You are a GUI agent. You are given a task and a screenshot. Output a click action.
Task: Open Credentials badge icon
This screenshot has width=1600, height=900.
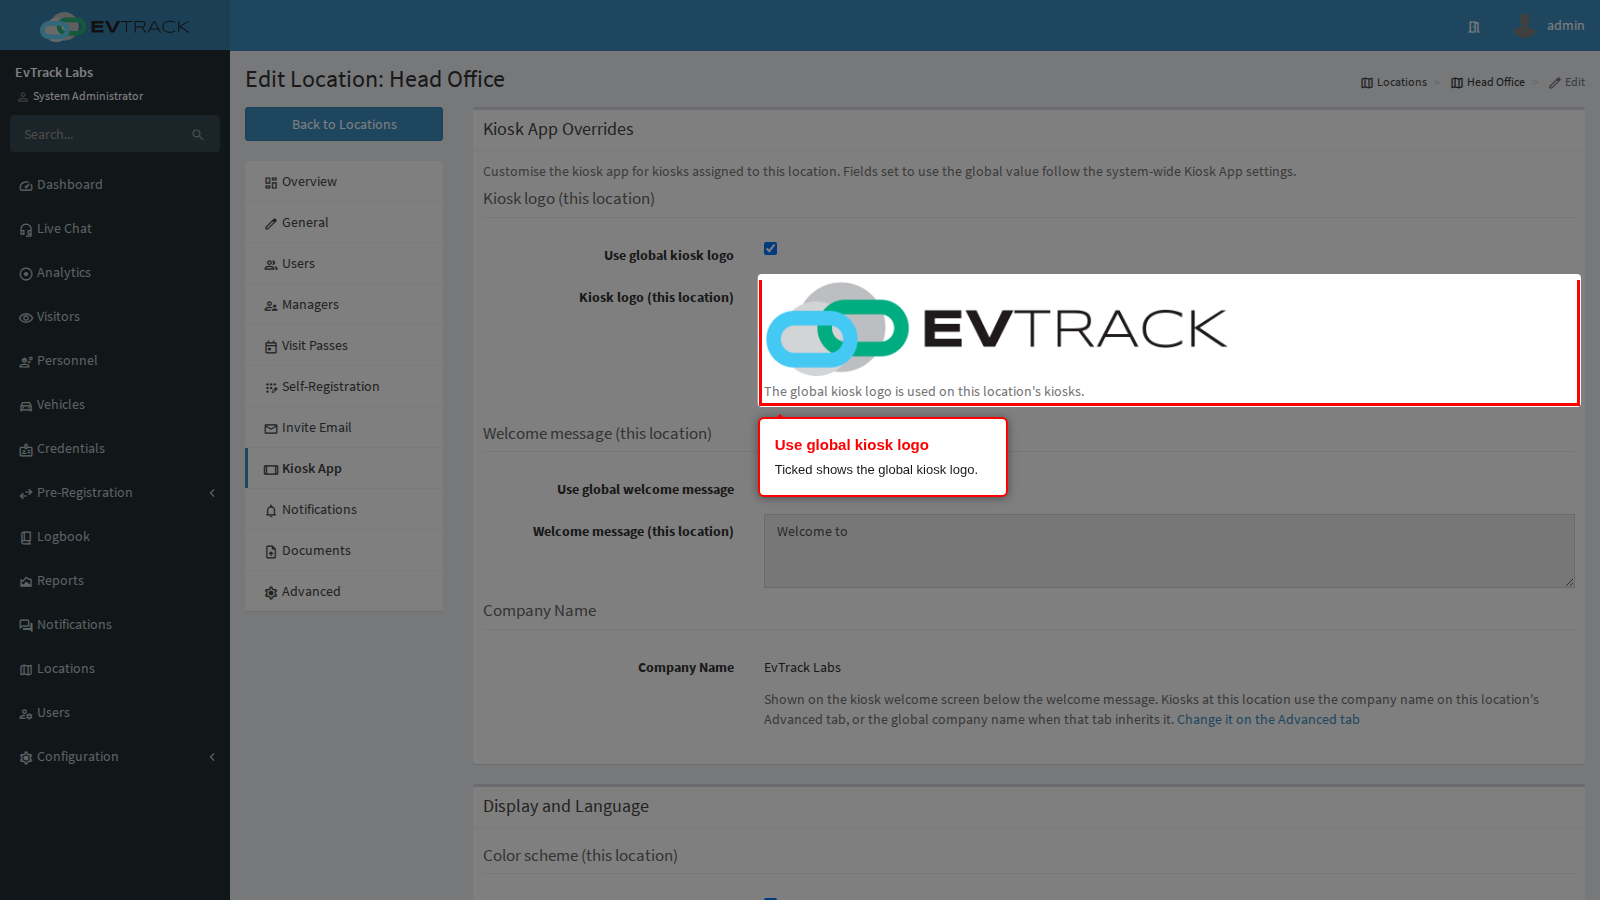(26, 450)
